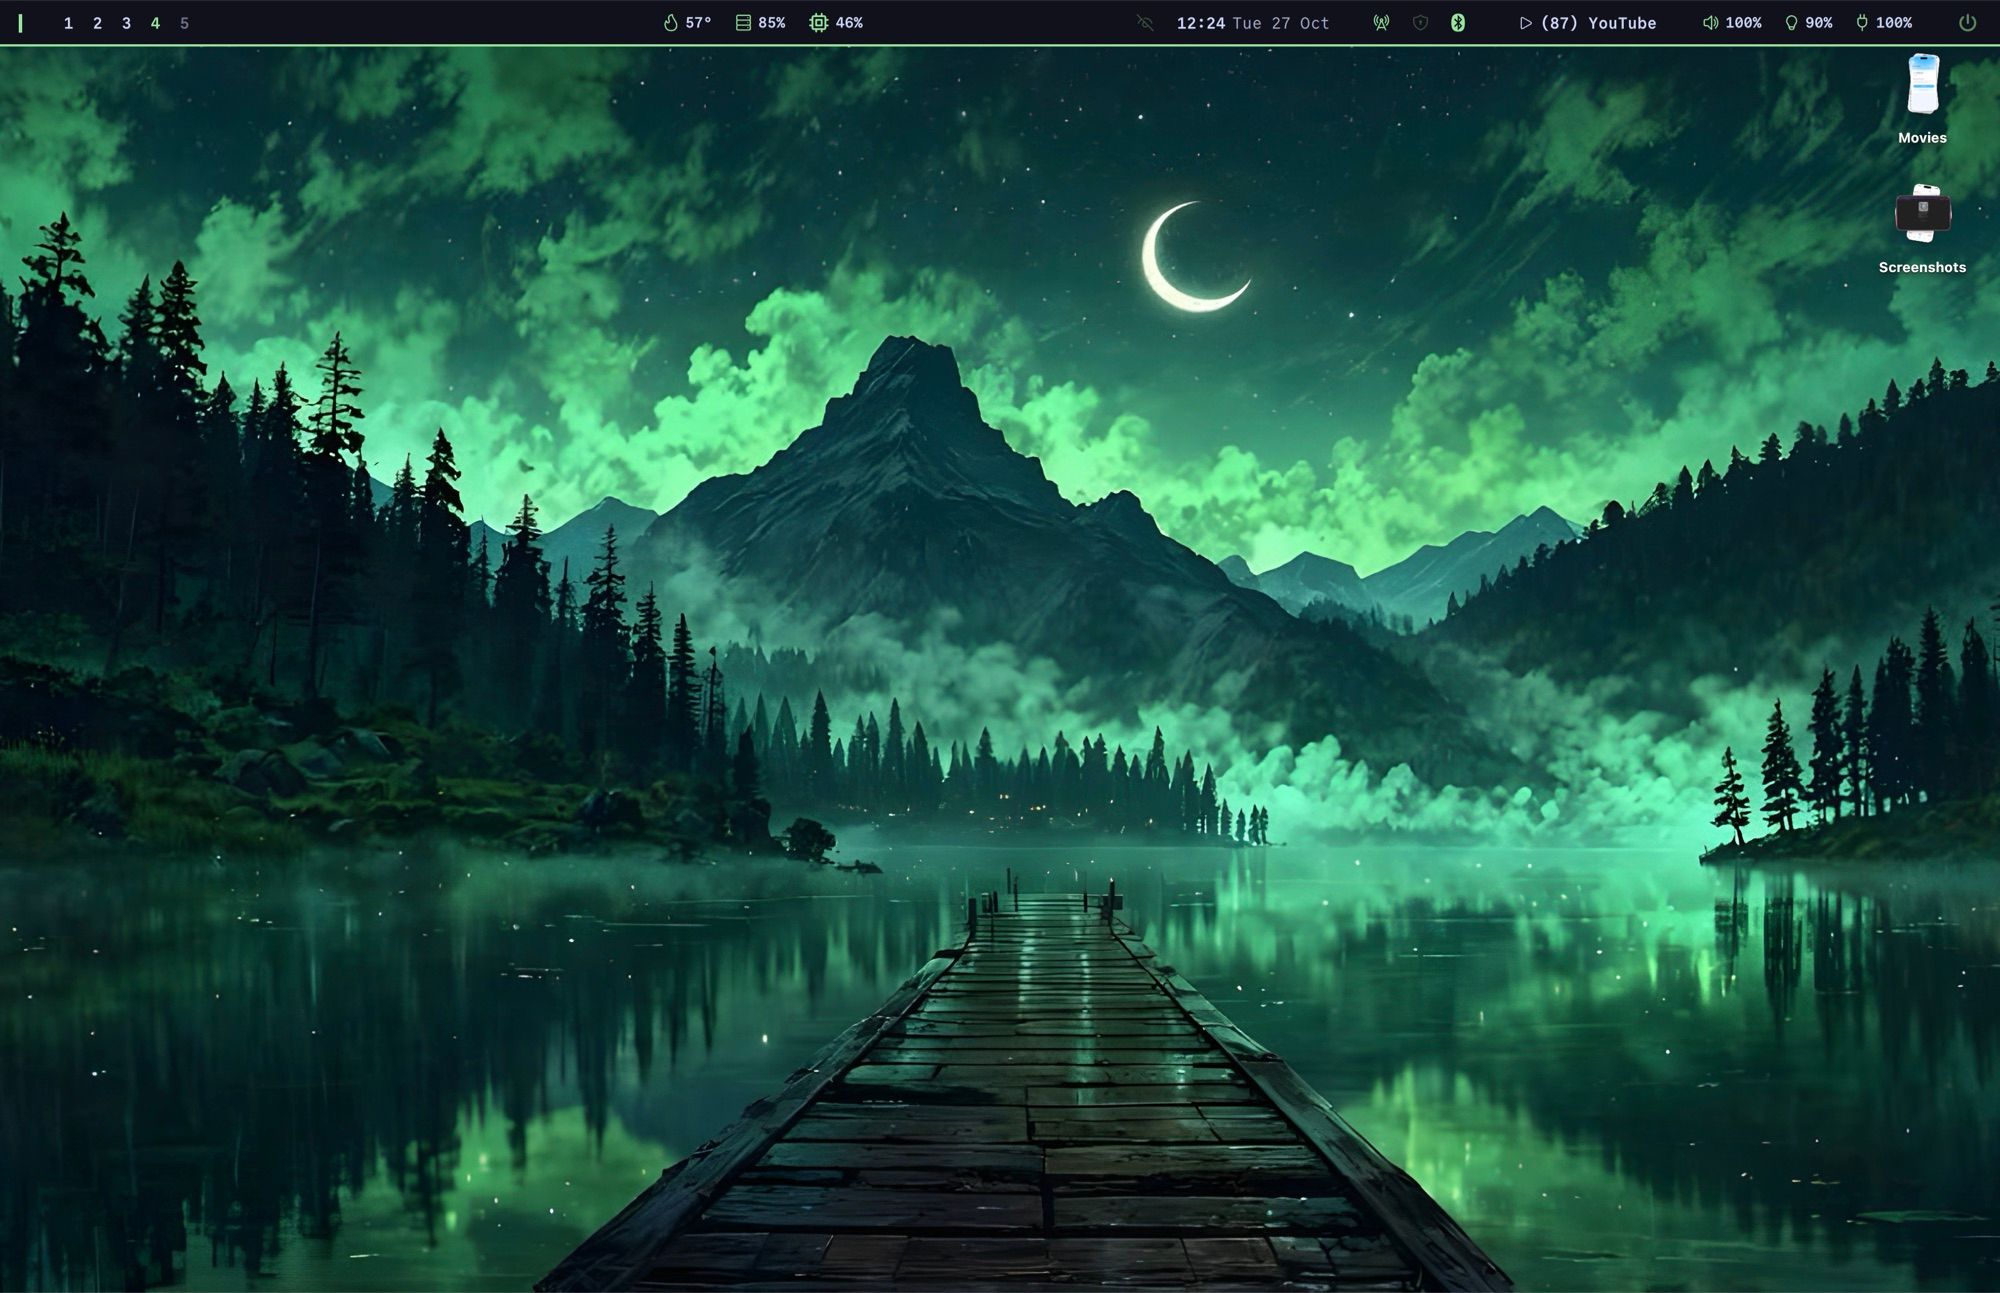The width and height of the screenshot is (2000, 1293).
Task: Click the CPU chip icon
Action: 818,22
